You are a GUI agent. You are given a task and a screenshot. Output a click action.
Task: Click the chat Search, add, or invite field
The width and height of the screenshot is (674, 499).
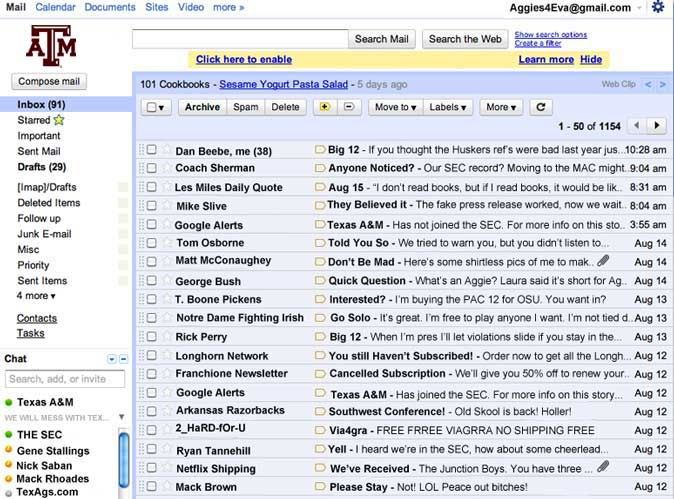point(65,379)
